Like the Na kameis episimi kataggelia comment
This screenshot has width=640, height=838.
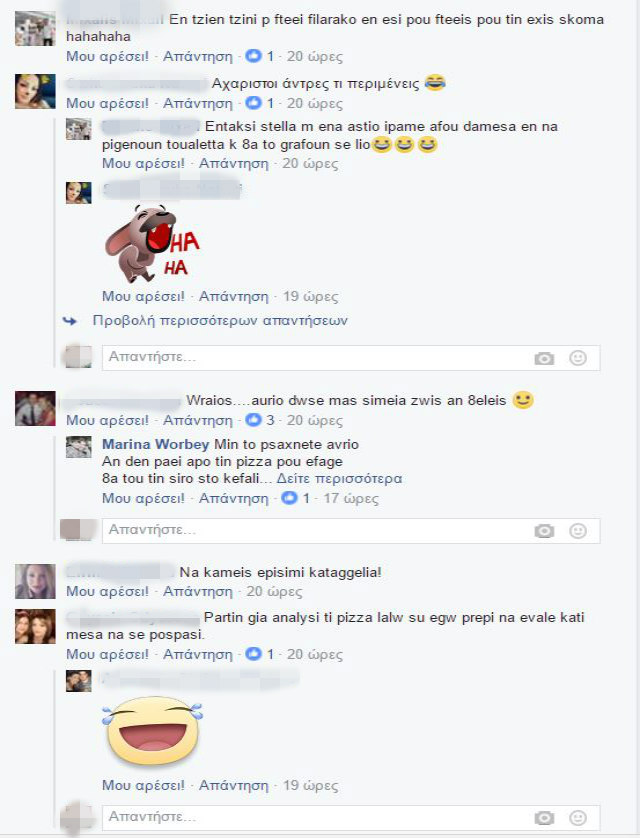107,592
